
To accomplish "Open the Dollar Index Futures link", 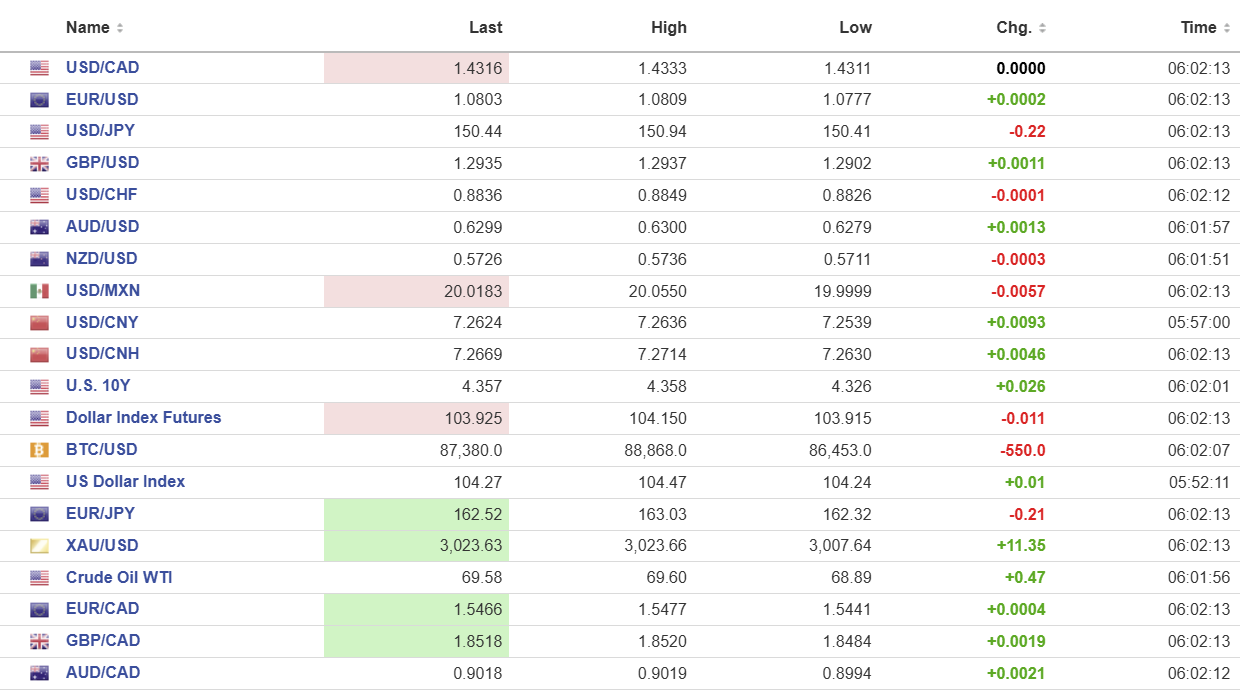I will pyautogui.click(x=143, y=418).
